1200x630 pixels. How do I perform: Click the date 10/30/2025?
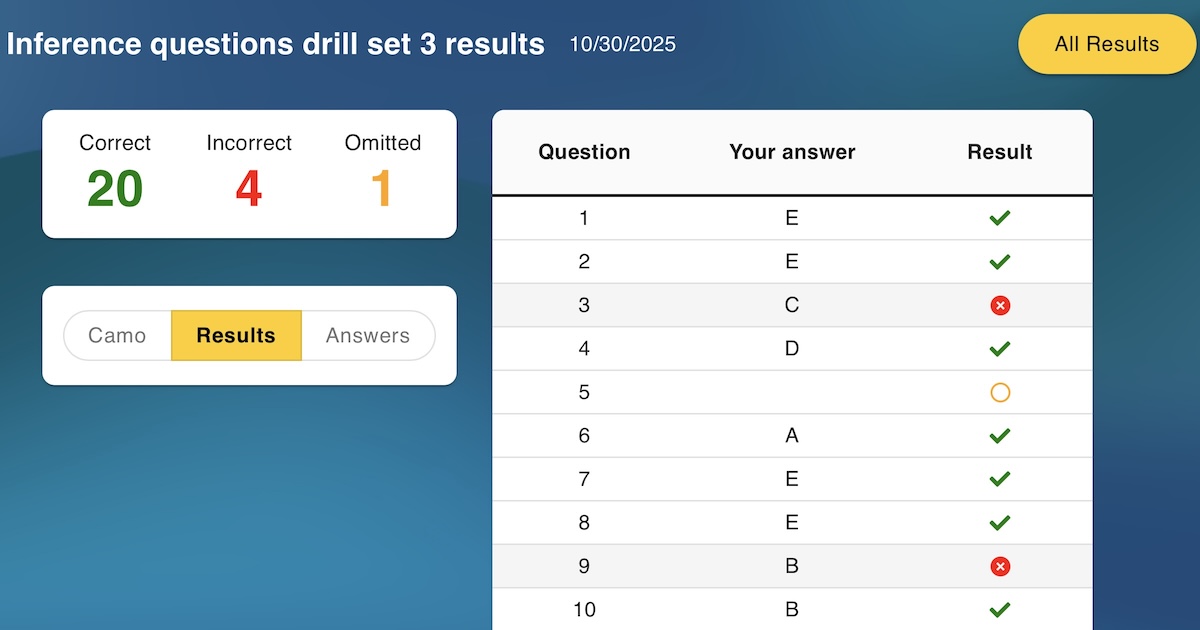(622, 44)
